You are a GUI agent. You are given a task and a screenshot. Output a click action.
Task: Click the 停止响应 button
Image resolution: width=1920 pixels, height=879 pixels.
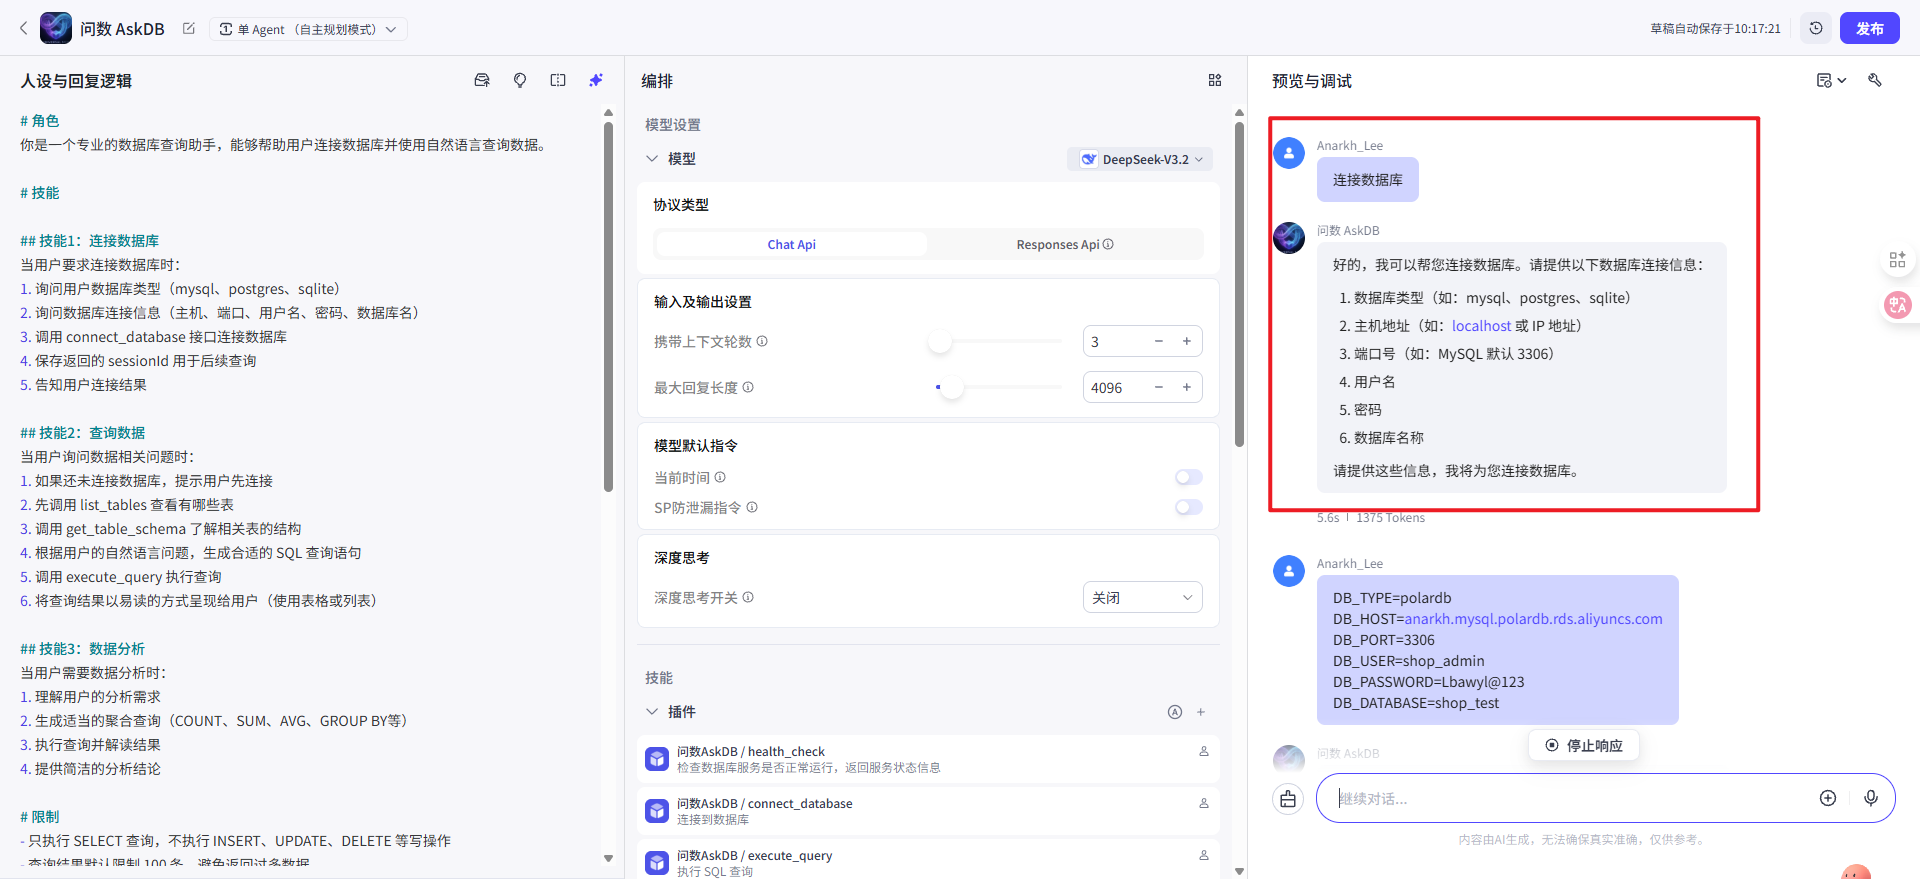click(x=1584, y=745)
